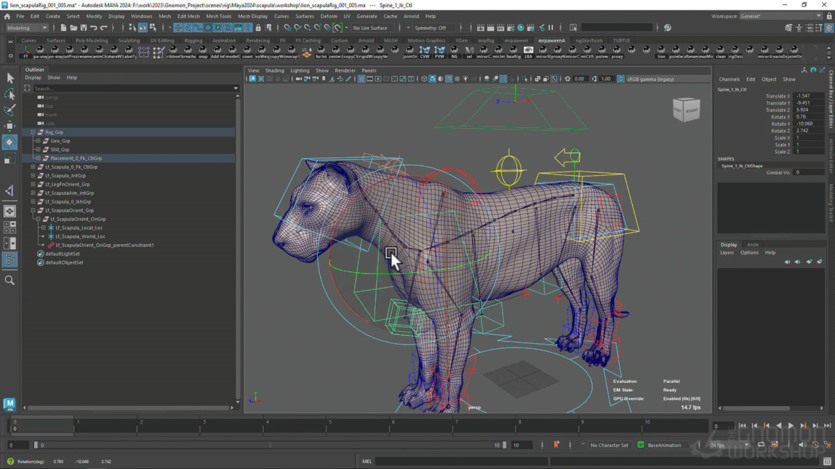Collapse Rig_Grp in Outliner

[33, 132]
